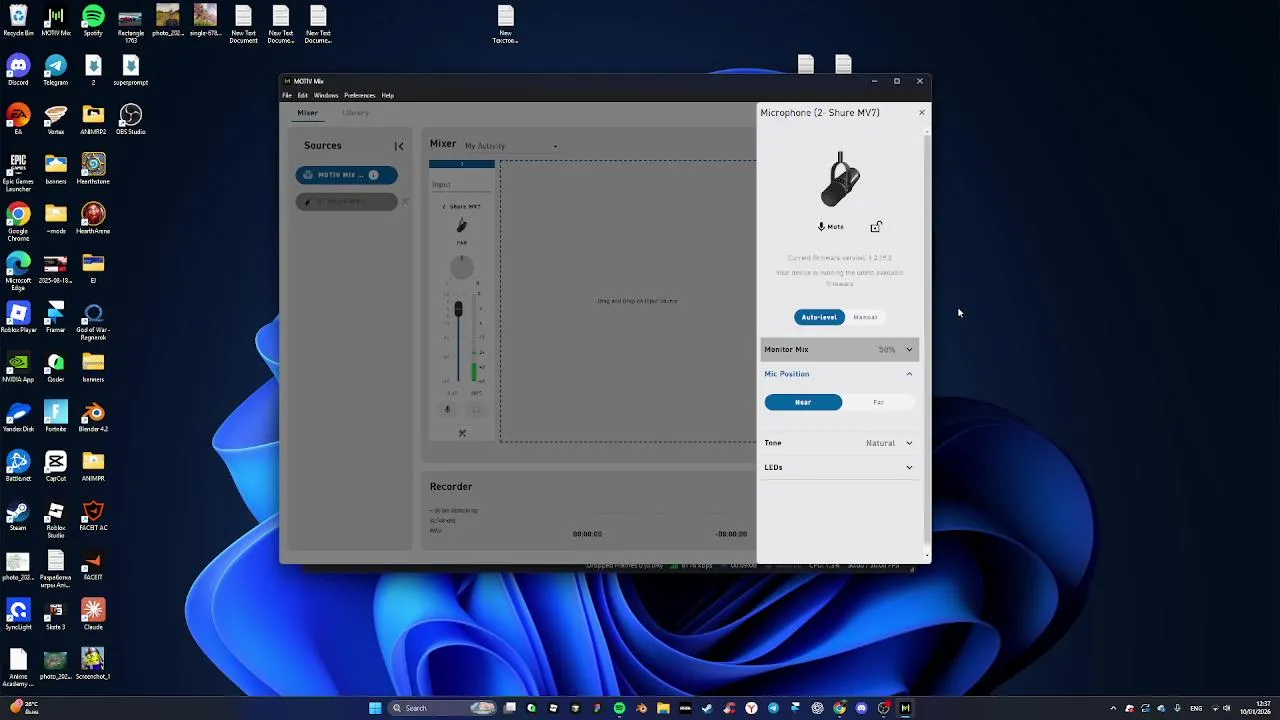Show hidden system tray icons
The image size is (1280, 720).
tap(1113, 708)
